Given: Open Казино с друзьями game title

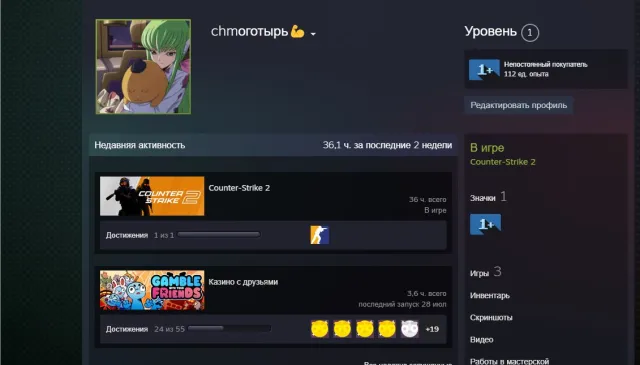Looking at the screenshot, I should pyautogui.click(x=243, y=282).
